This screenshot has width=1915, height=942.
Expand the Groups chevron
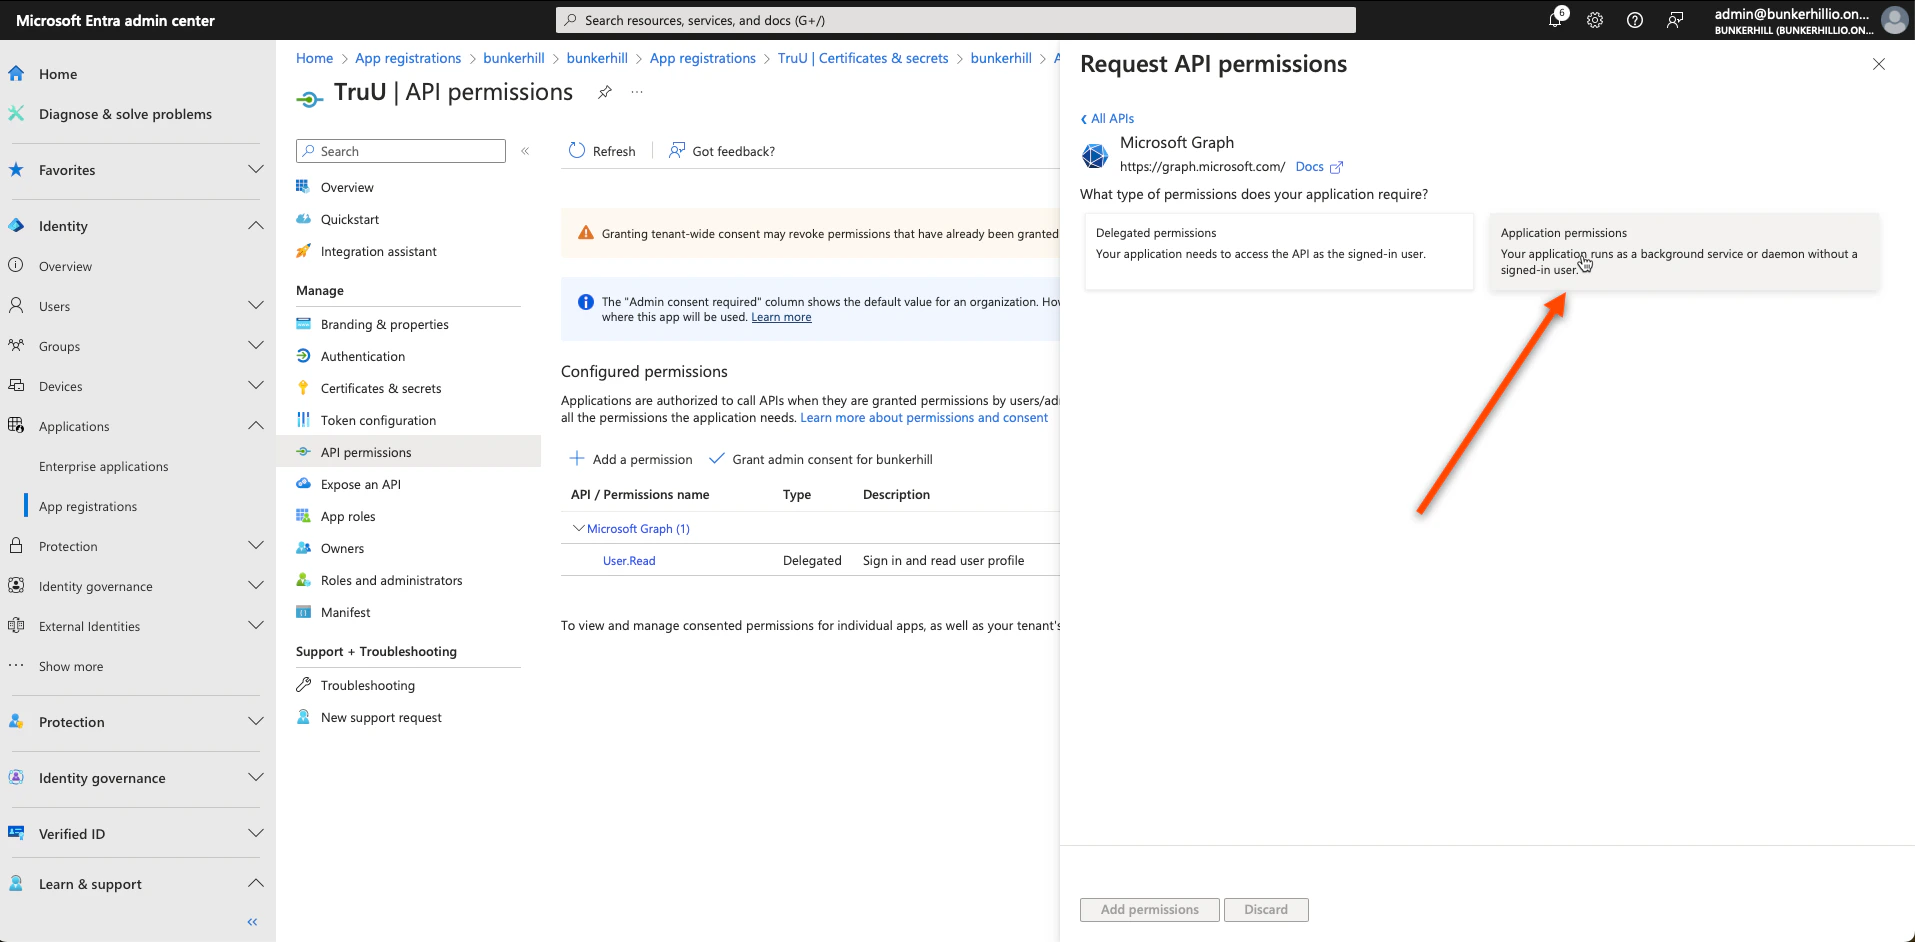(x=256, y=345)
